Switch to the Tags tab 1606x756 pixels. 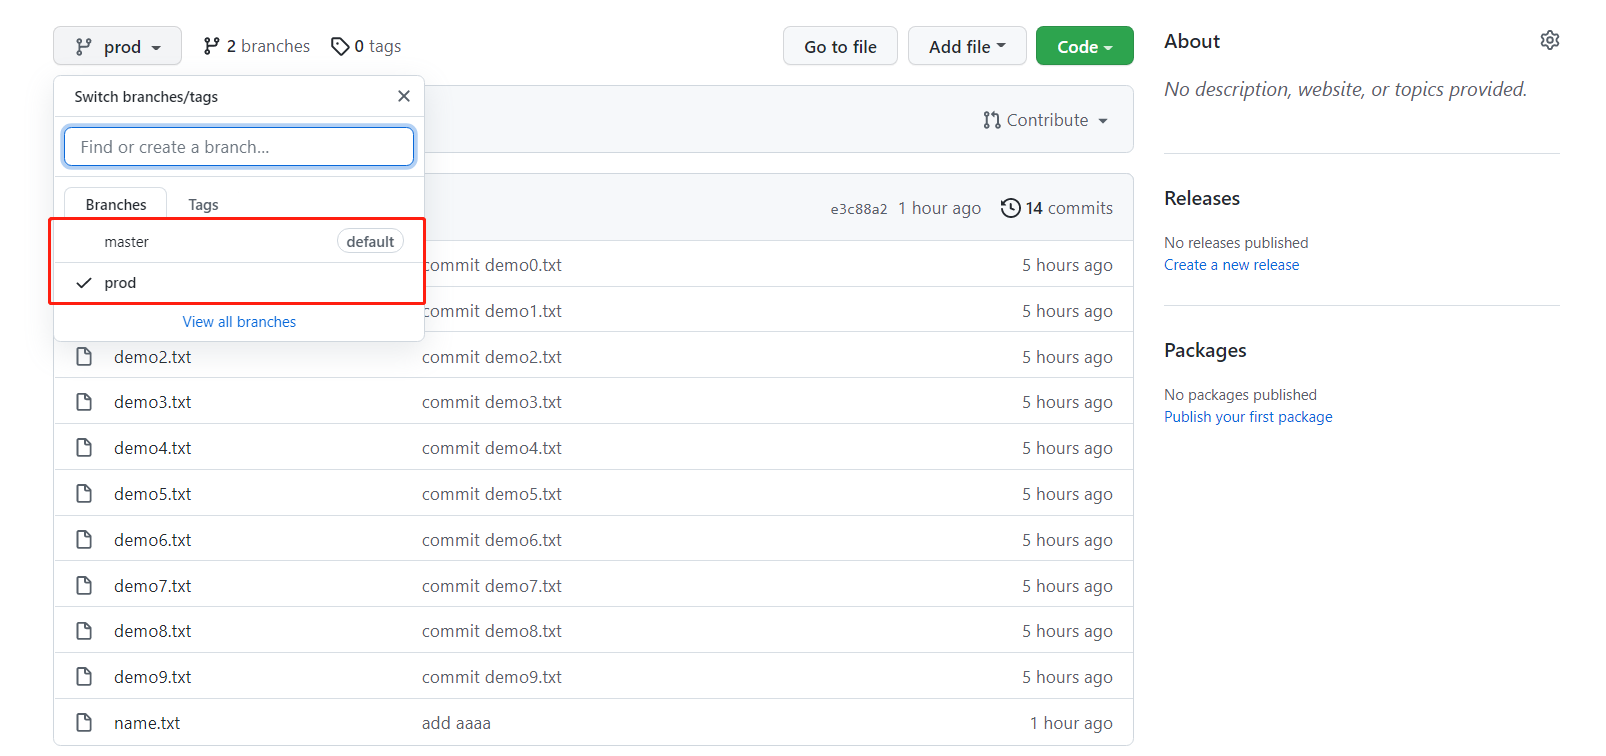(203, 204)
